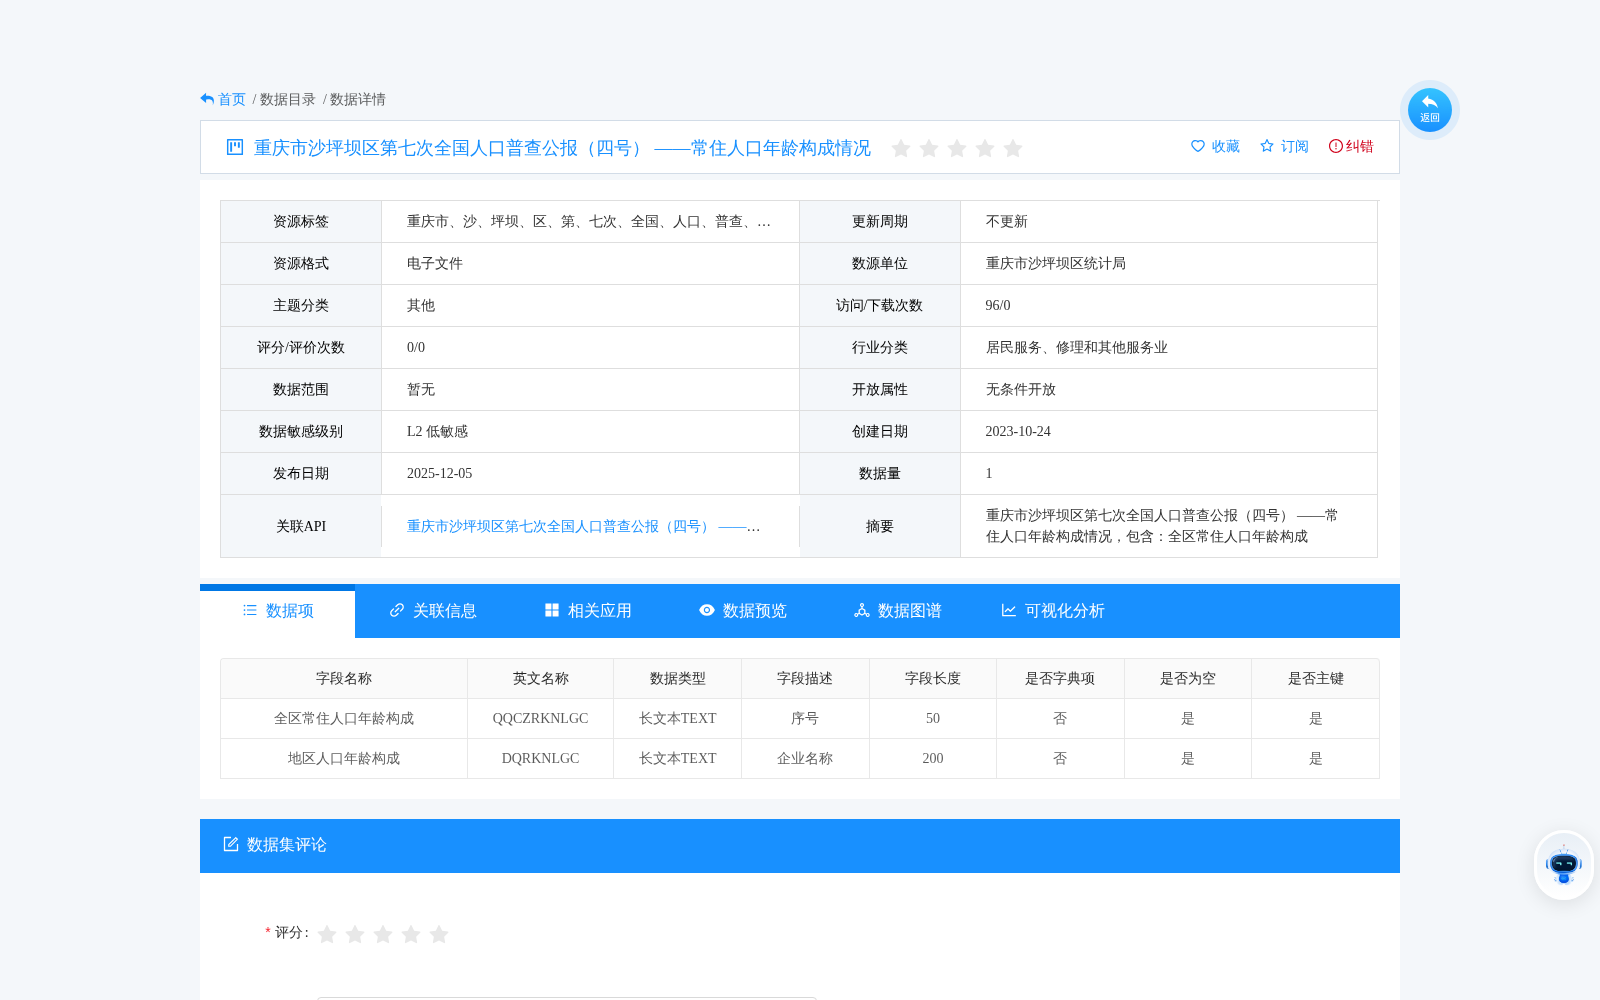This screenshot has height=1000, width=1600.
Task: Click the DQRKNLGC cell
Action: [541, 758]
